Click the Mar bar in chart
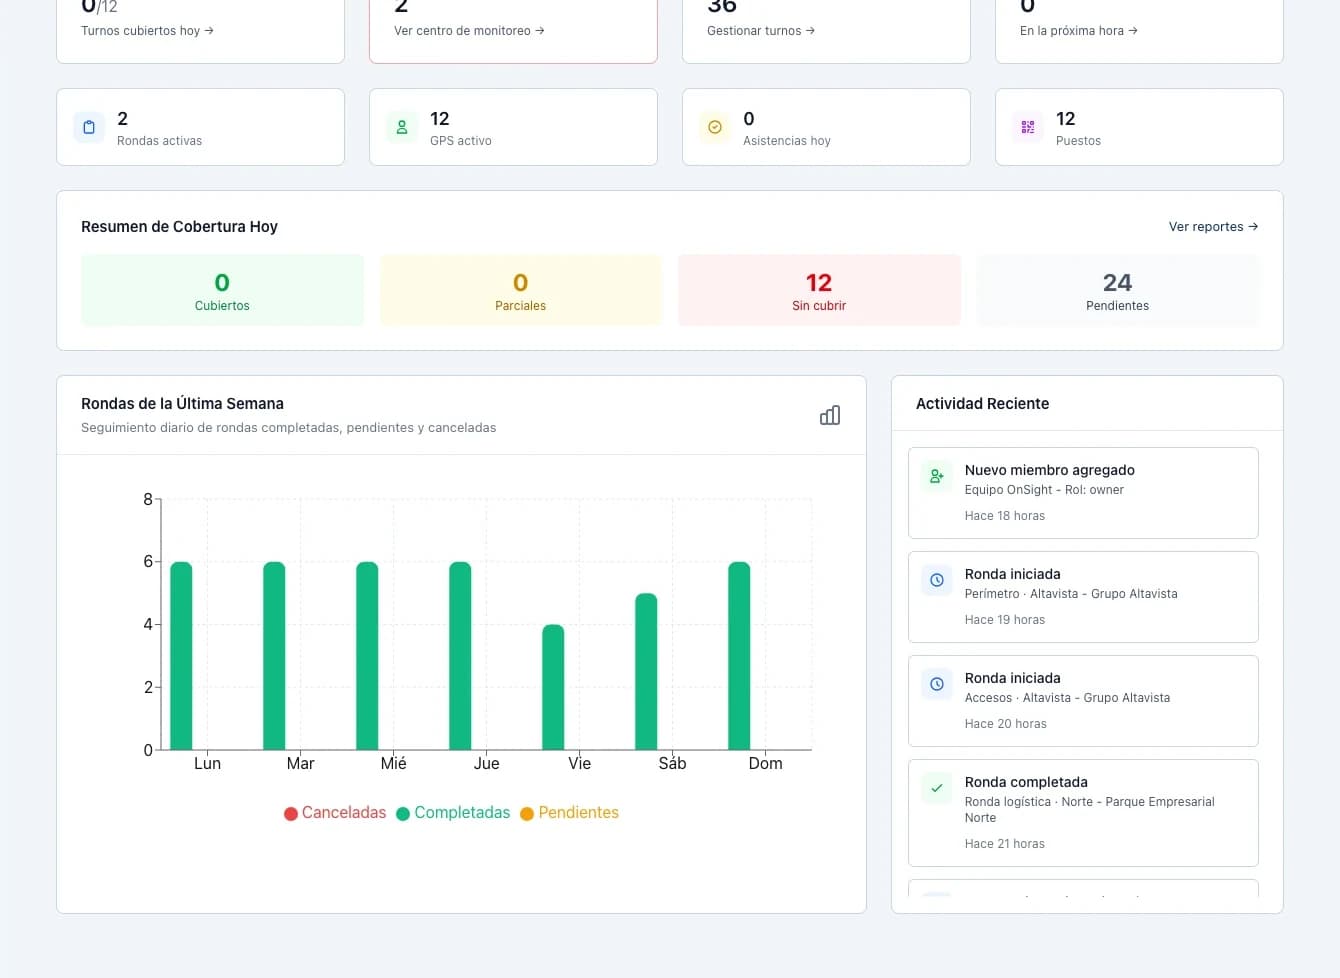Viewport: 1340px width, 978px height. [x=274, y=656]
